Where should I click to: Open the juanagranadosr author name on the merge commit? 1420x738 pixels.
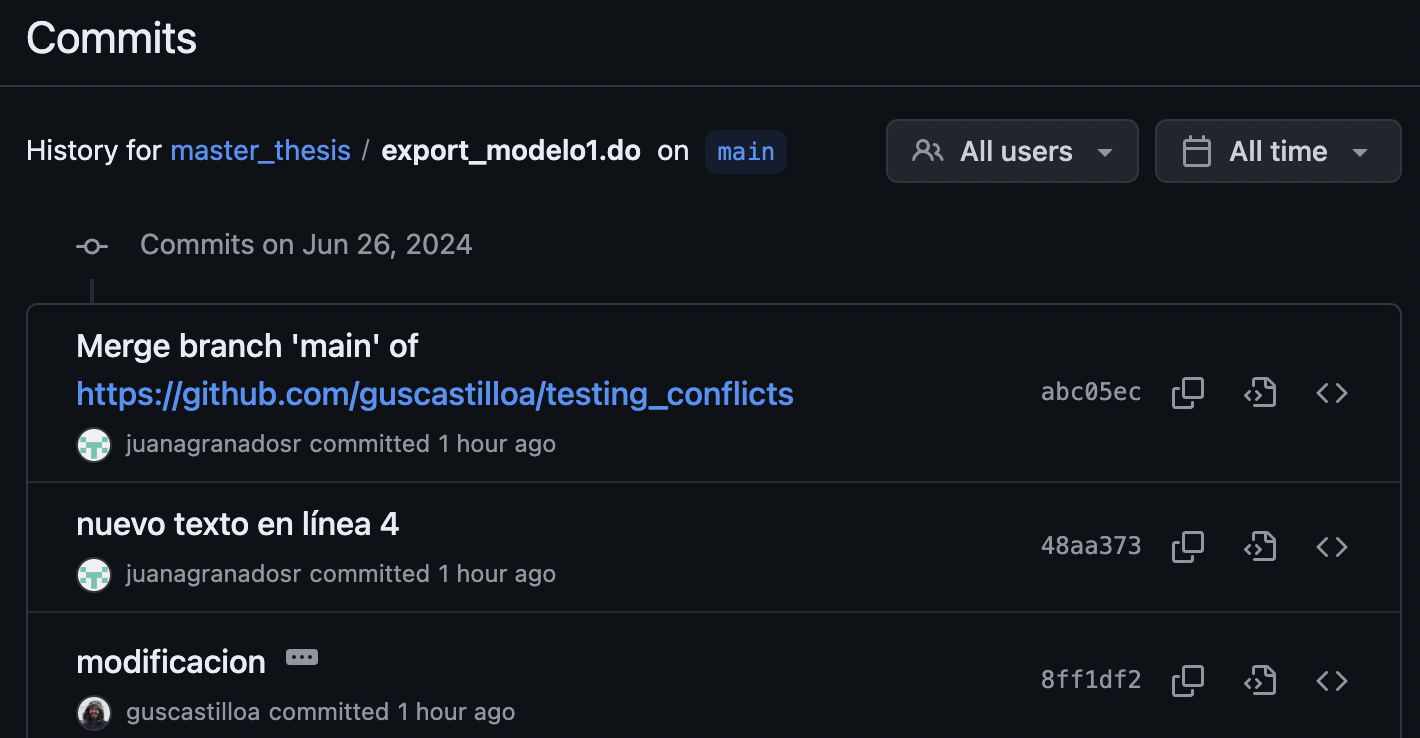point(213,444)
